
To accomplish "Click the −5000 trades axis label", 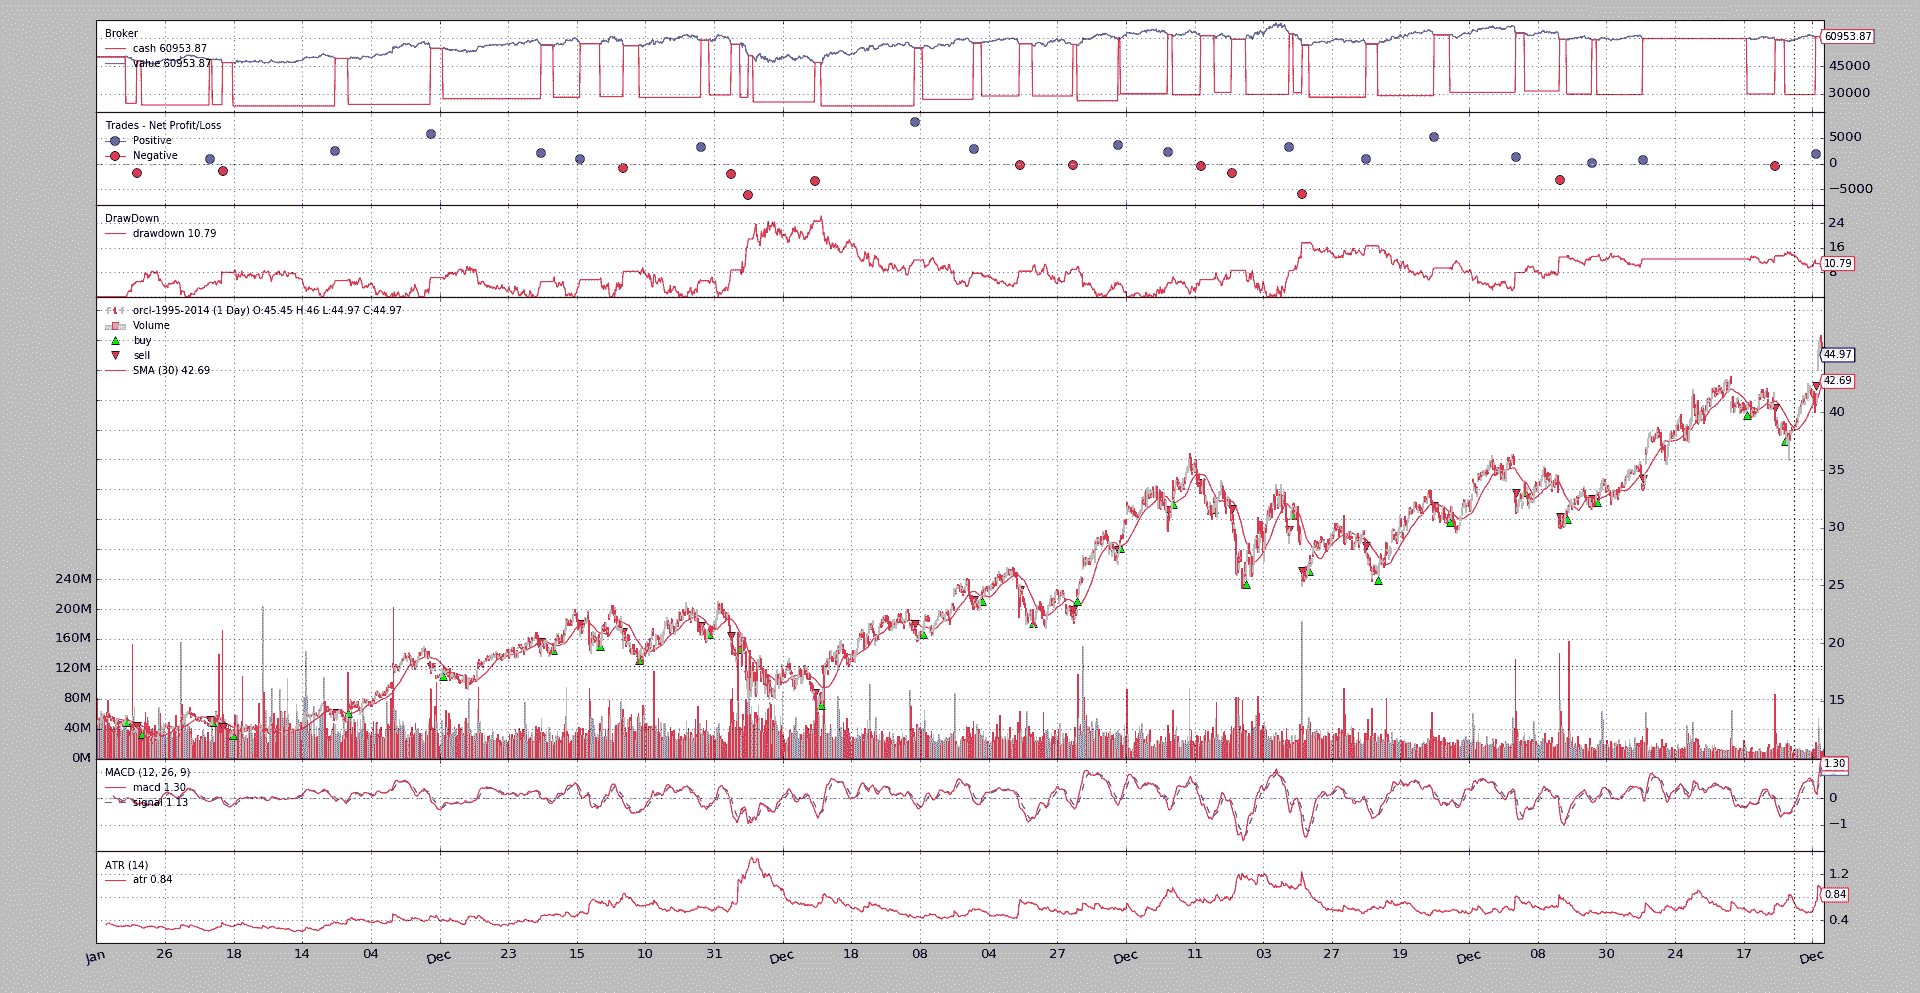I will 1850,189.
